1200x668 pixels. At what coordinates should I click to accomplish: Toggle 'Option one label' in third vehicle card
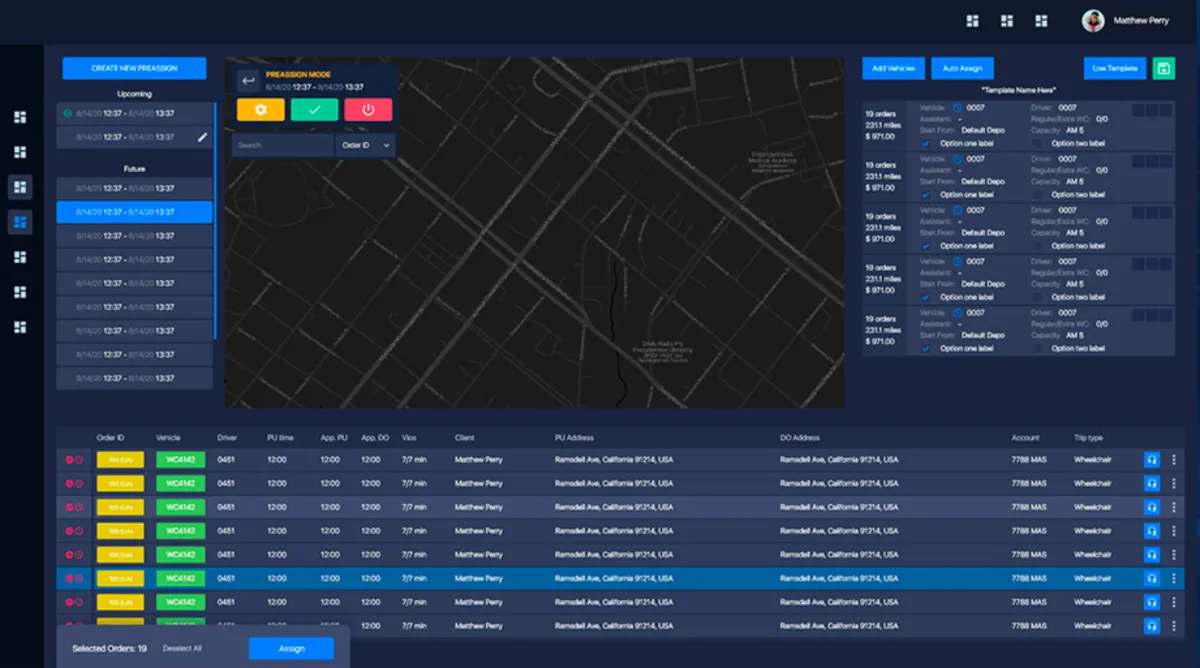[x=925, y=246]
